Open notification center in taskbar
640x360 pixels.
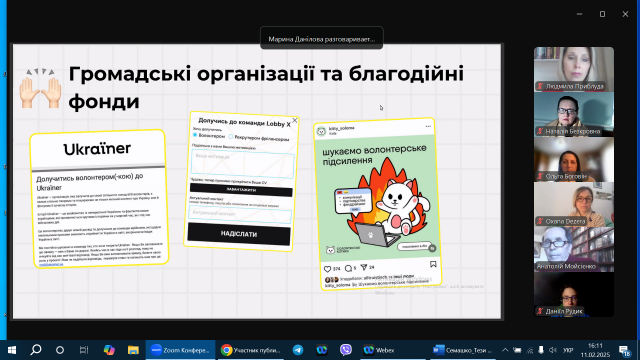(625, 350)
